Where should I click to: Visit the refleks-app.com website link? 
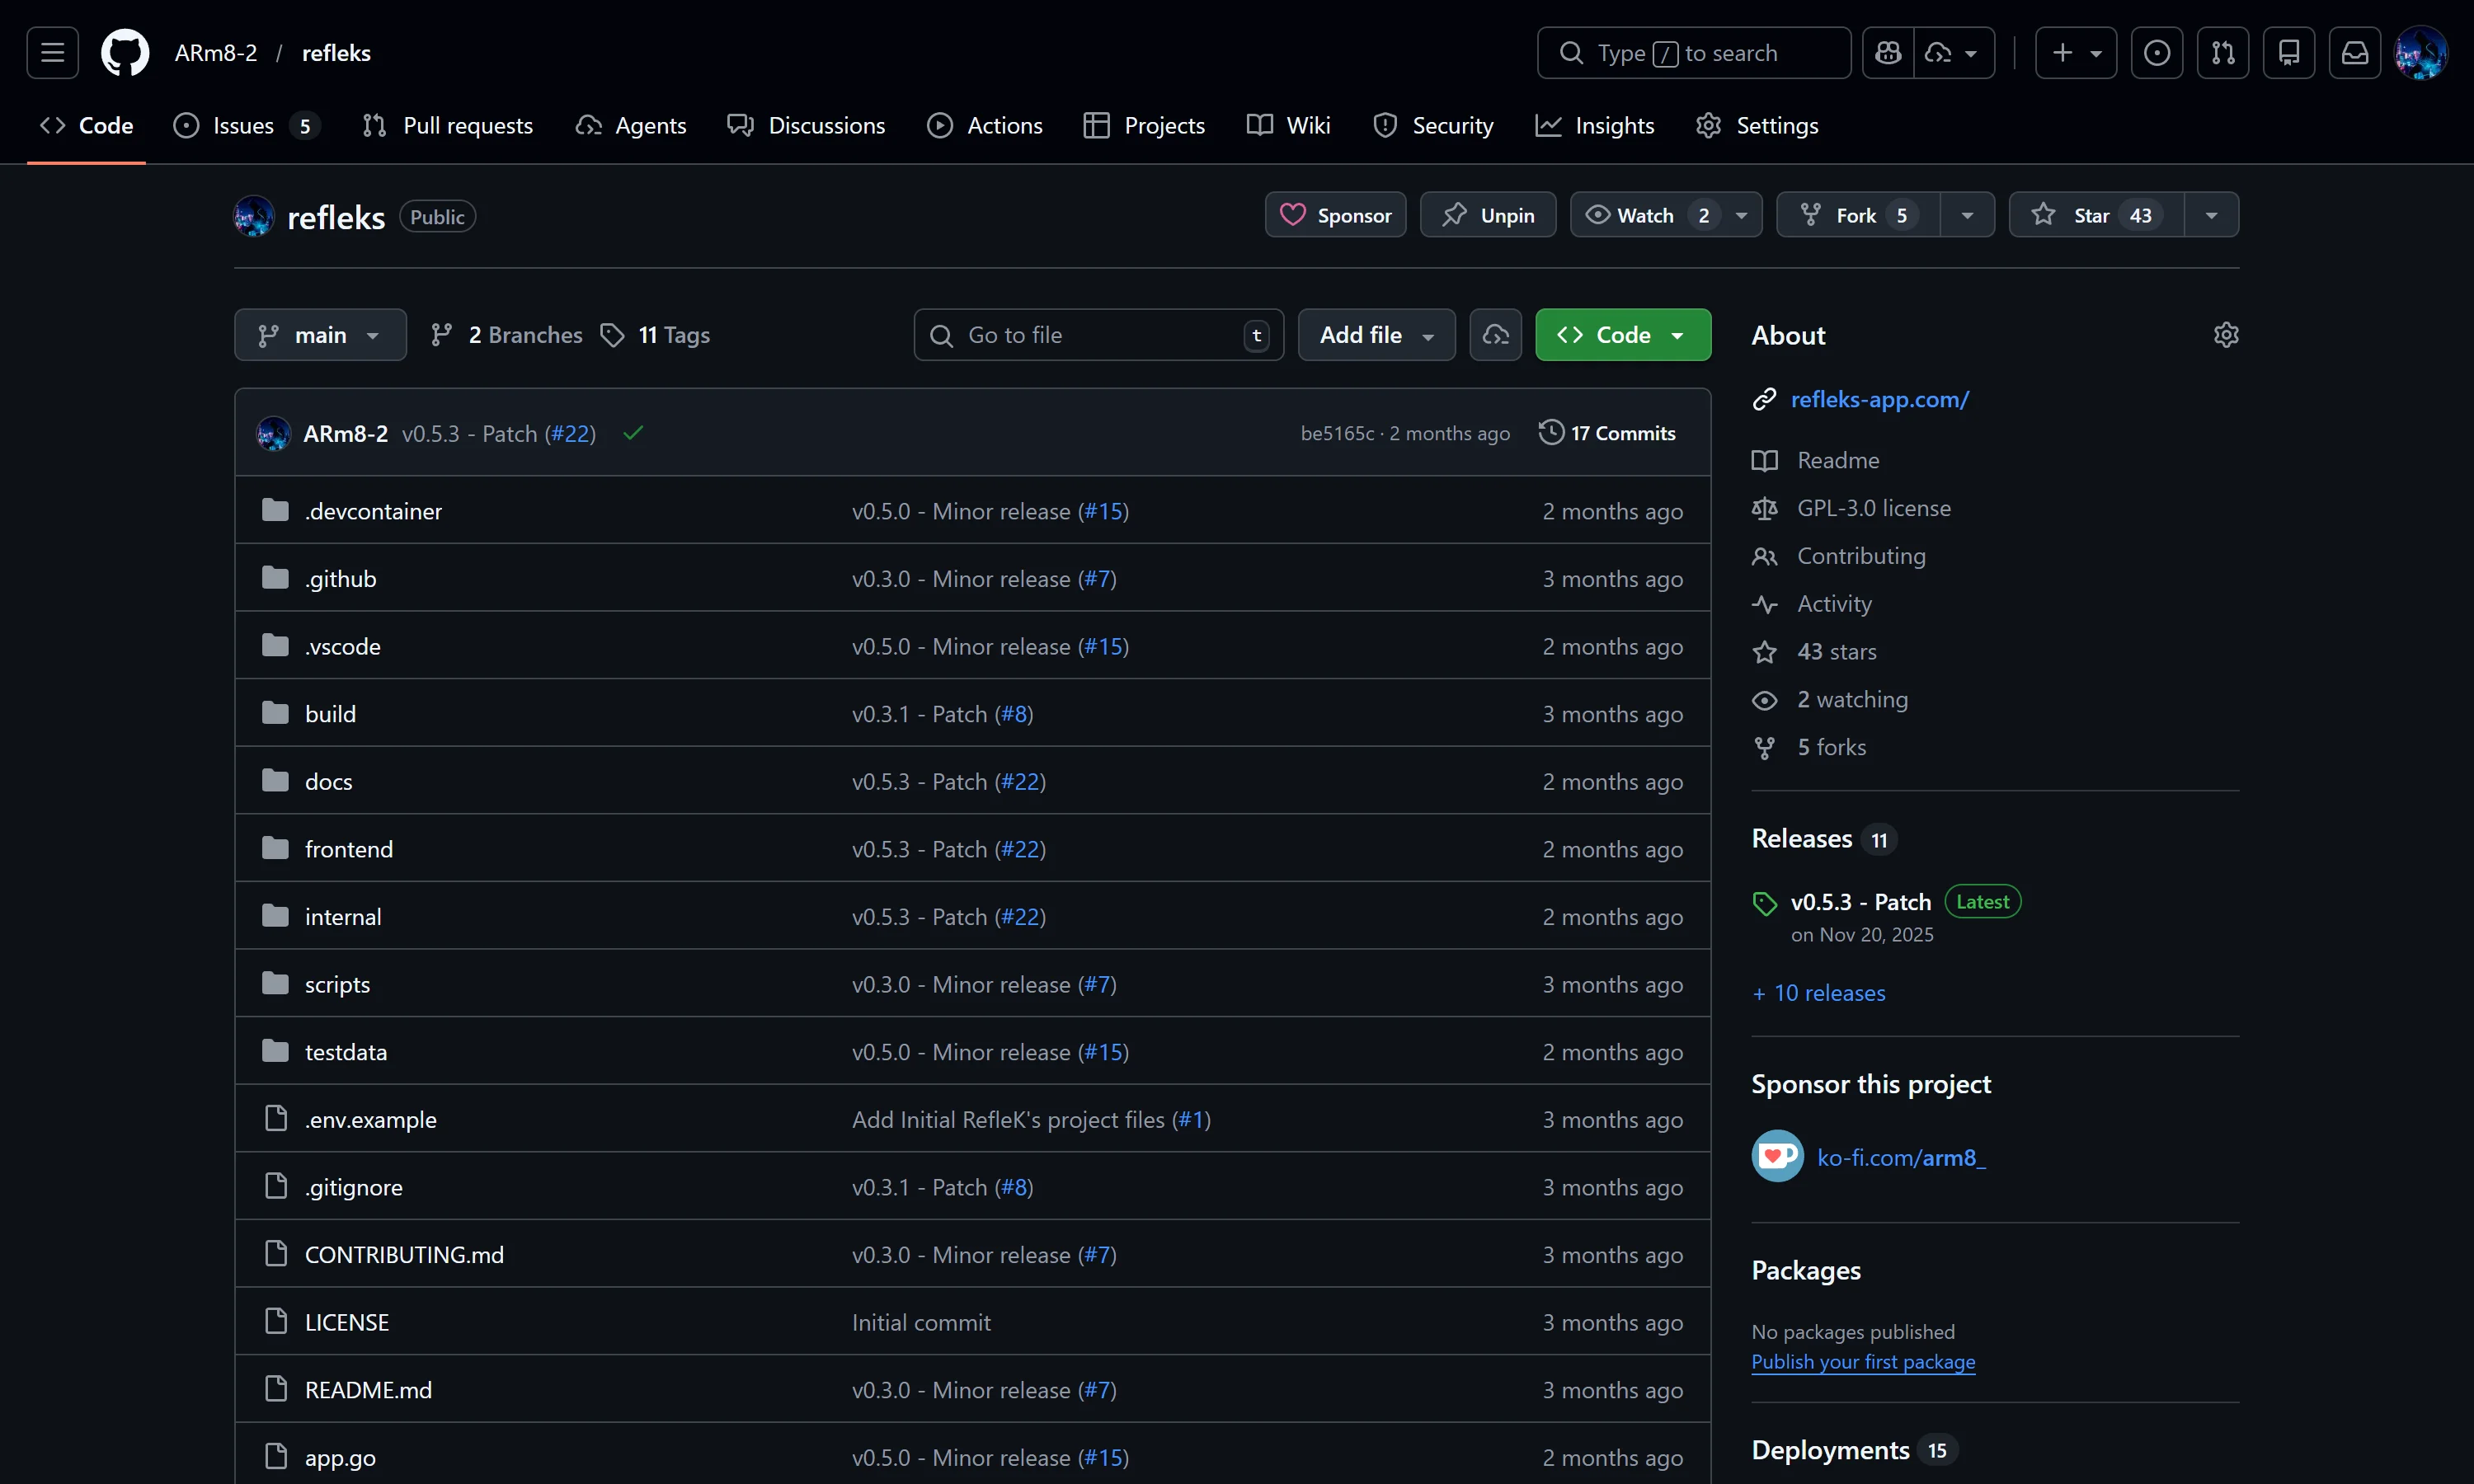pyautogui.click(x=1880, y=398)
